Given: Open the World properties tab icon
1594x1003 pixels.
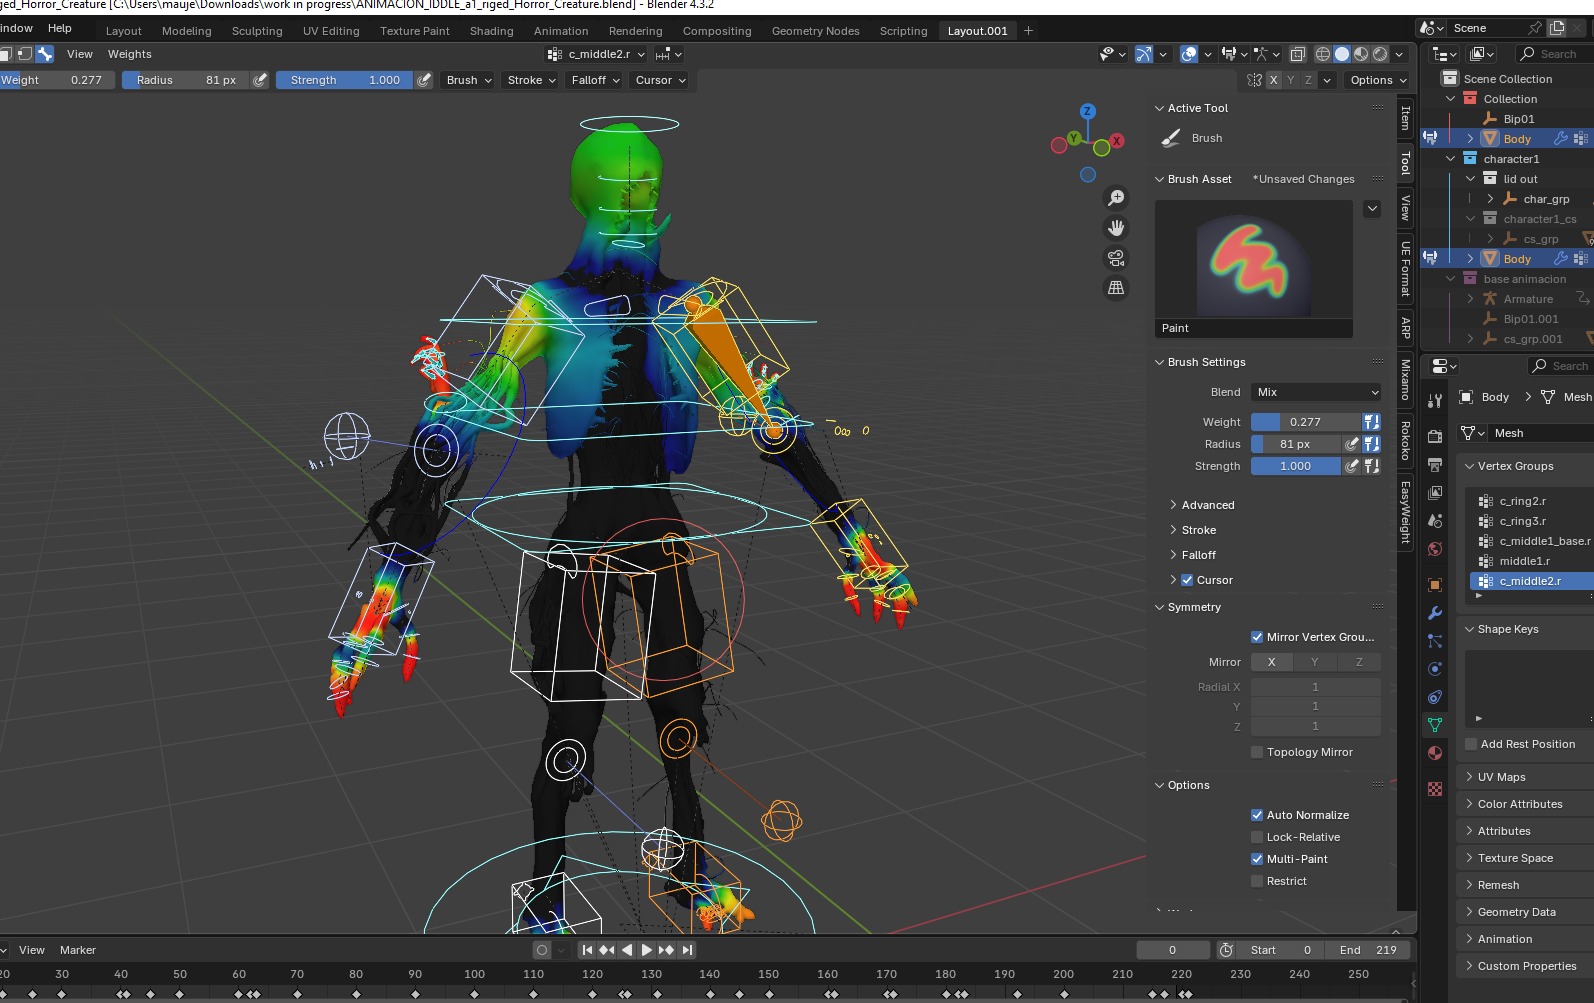Looking at the screenshot, I should (1435, 548).
